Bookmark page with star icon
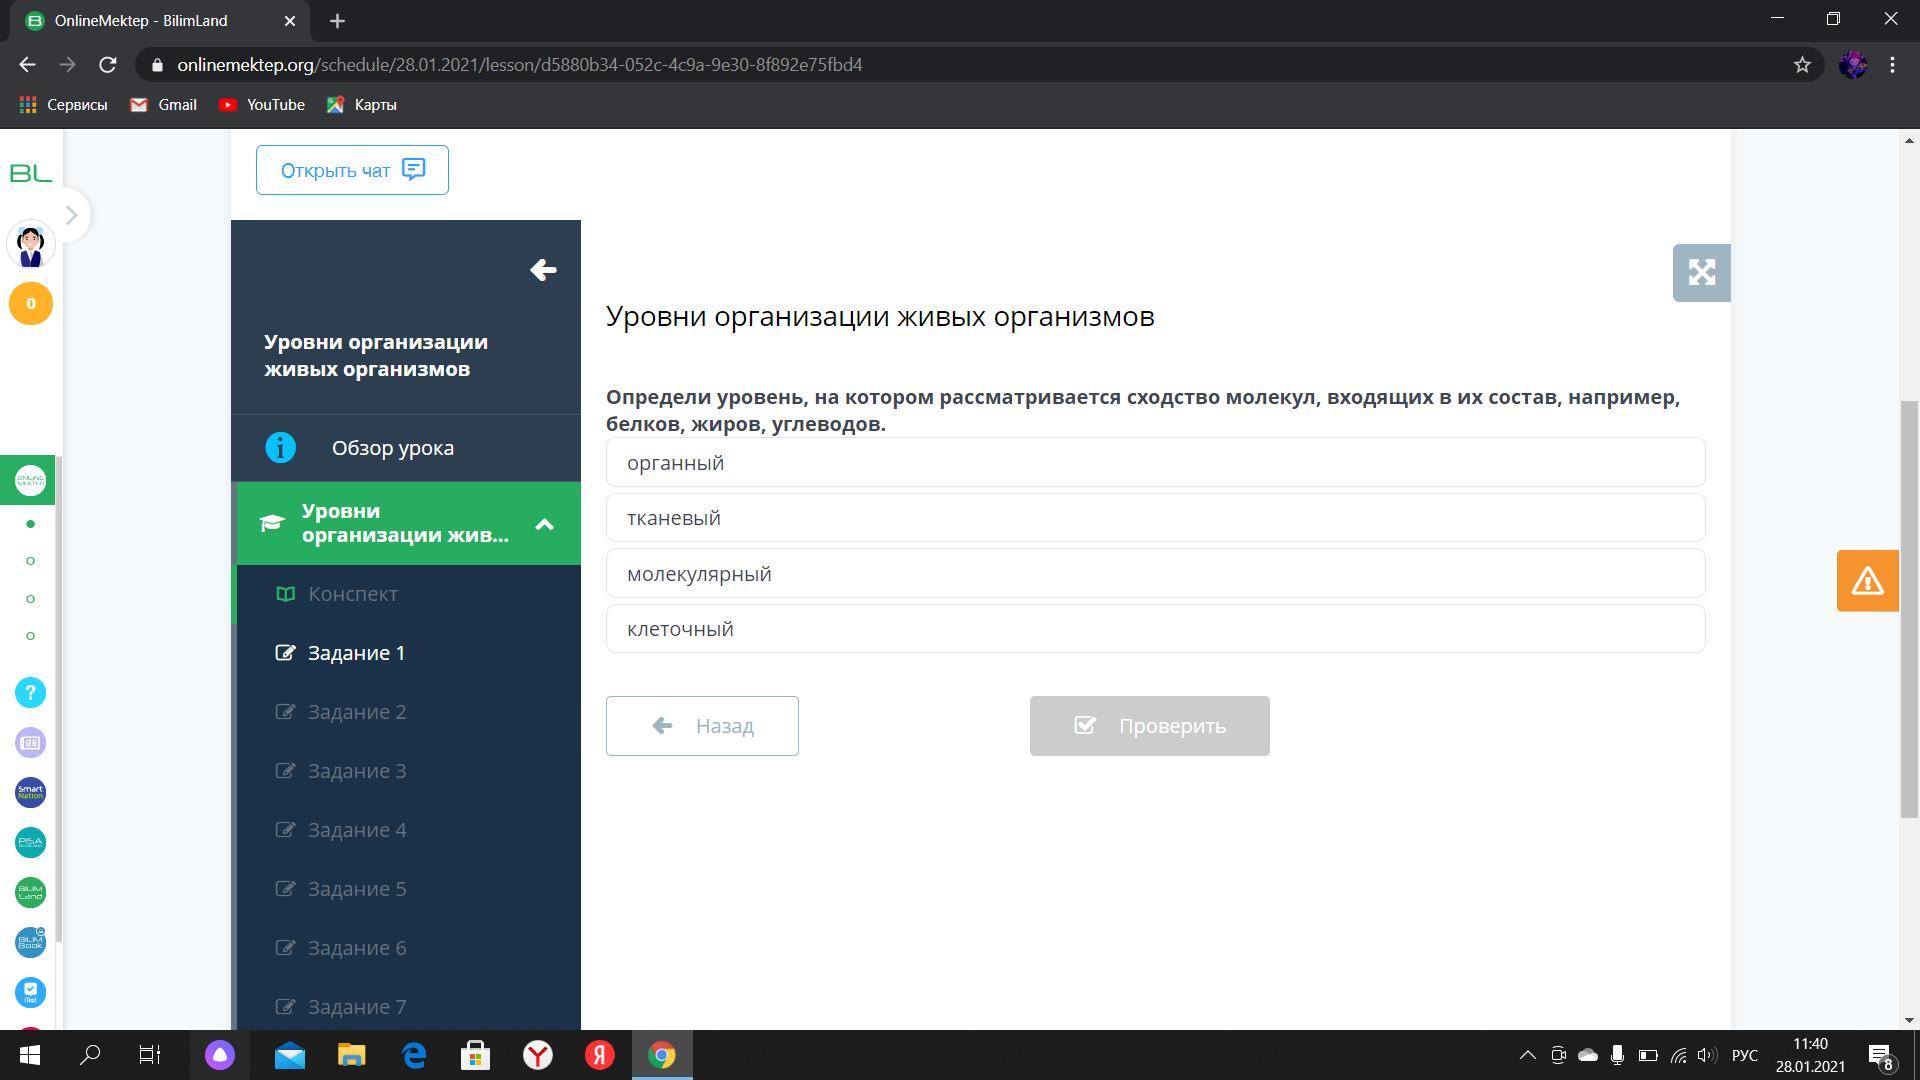 tap(1802, 65)
